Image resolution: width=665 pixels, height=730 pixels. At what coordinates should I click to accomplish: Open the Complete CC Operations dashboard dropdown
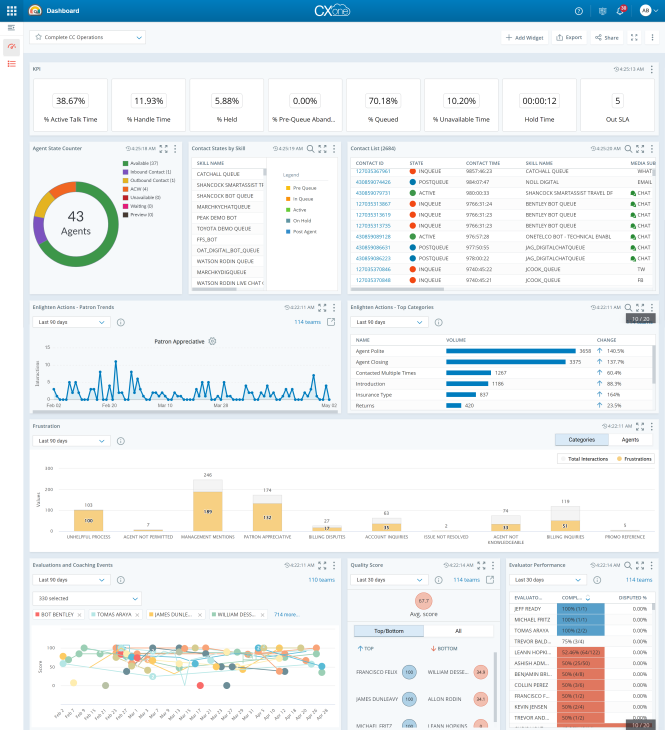tap(88, 37)
